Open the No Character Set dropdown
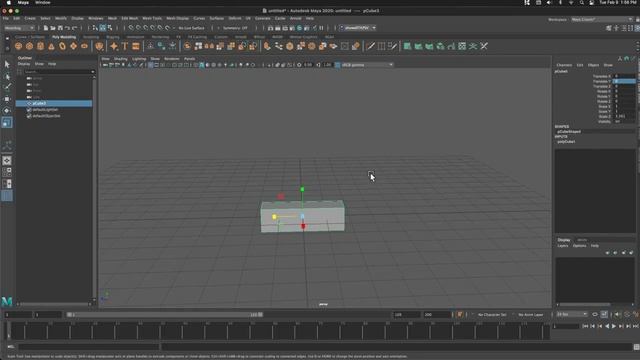Image resolution: width=640 pixels, height=360 pixels. pos(492,315)
